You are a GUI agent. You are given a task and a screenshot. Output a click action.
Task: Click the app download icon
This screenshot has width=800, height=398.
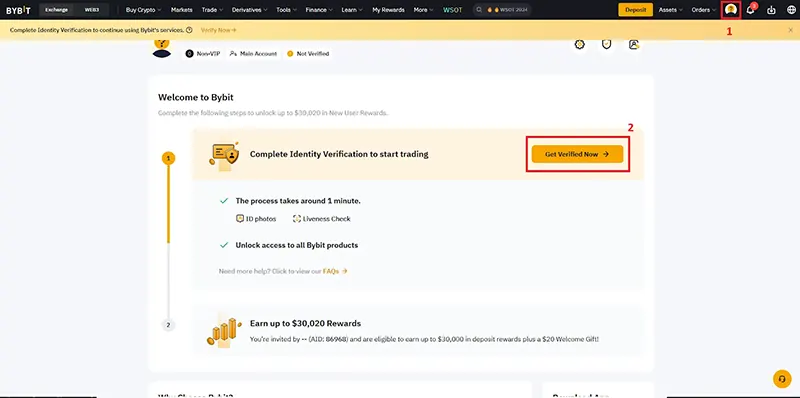771,10
